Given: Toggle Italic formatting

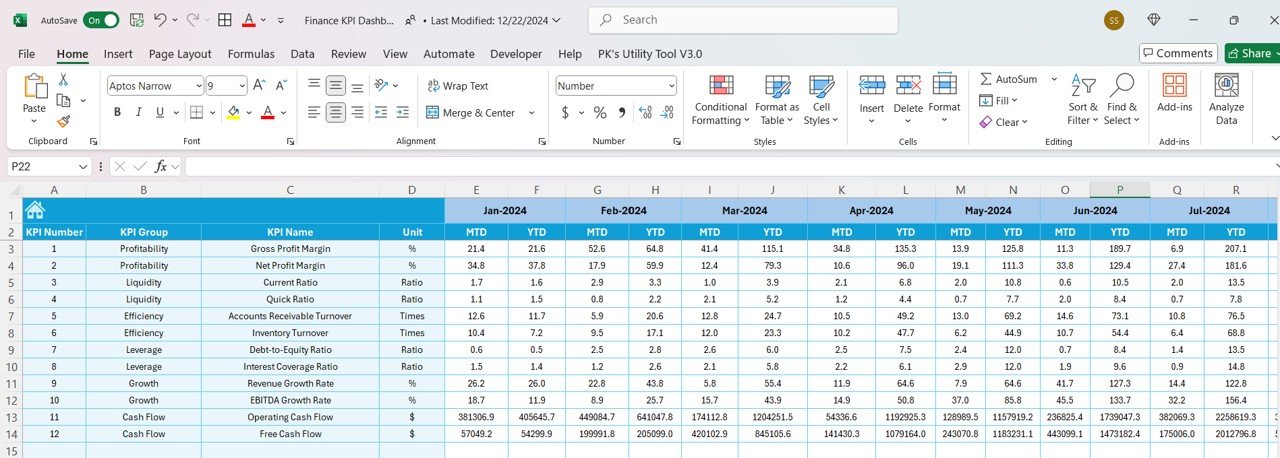Looking at the screenshot, I should click(x=141, y=113).
